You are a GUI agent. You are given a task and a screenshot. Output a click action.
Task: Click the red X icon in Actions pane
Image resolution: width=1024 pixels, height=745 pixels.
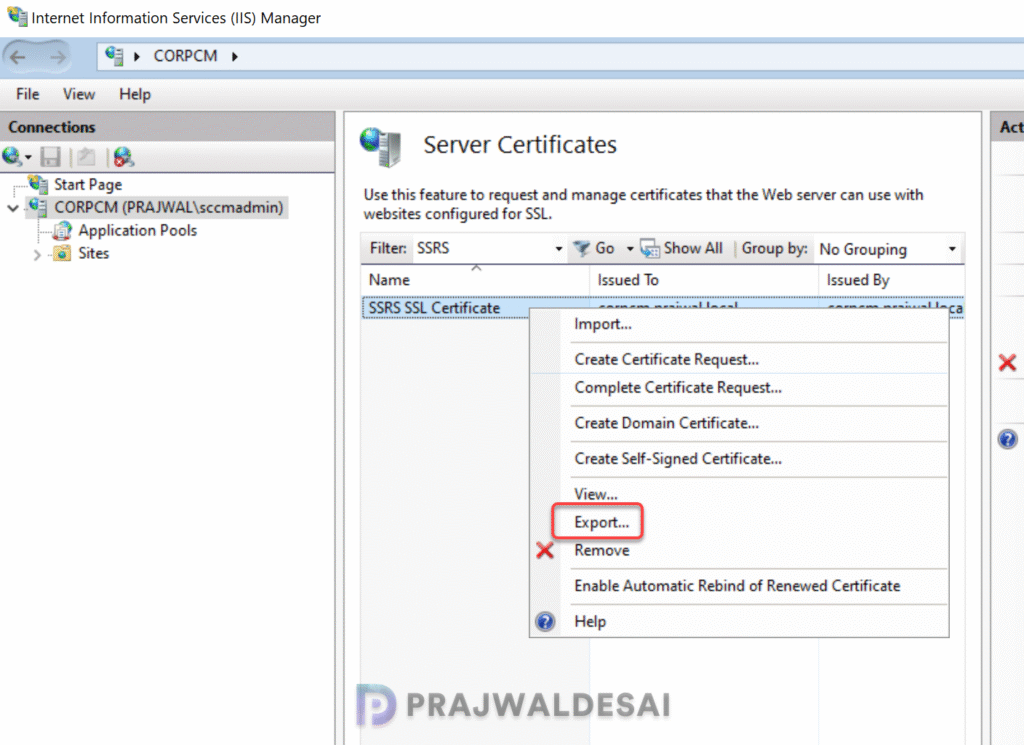tap(1008, 362)
